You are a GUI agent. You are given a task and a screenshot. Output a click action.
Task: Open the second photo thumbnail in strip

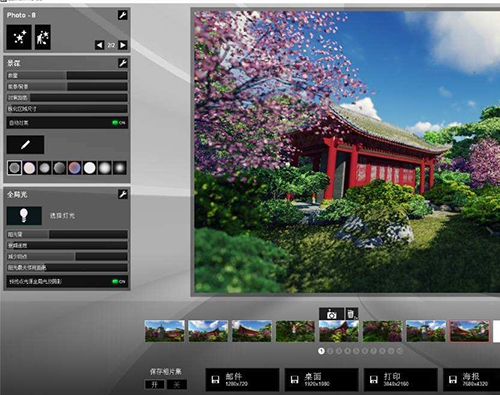[208, 331]
